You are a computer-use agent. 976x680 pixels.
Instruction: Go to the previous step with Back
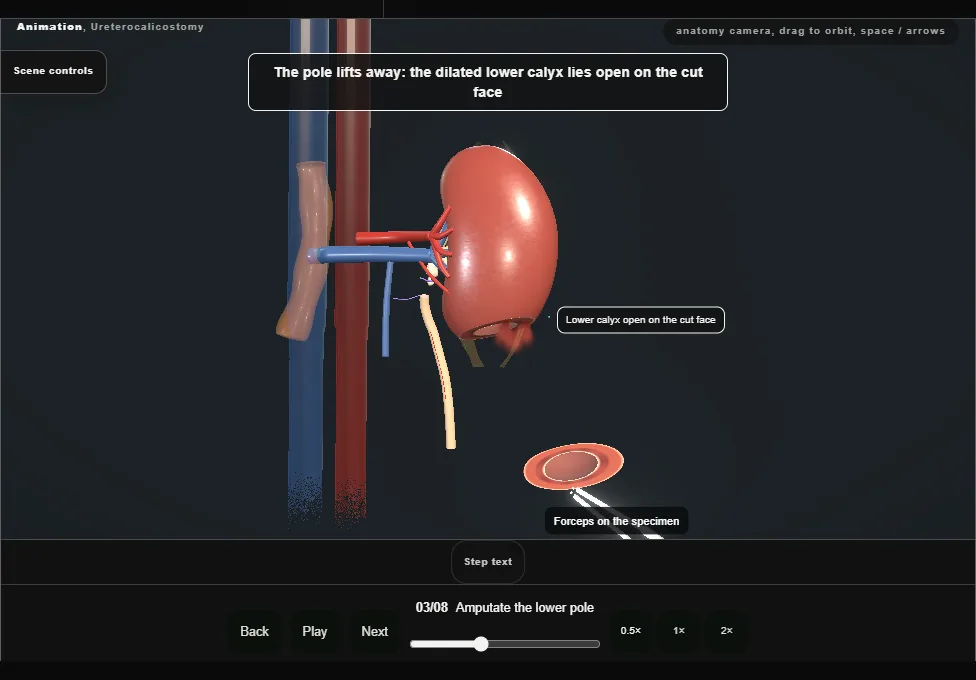(x=255, y=631)
